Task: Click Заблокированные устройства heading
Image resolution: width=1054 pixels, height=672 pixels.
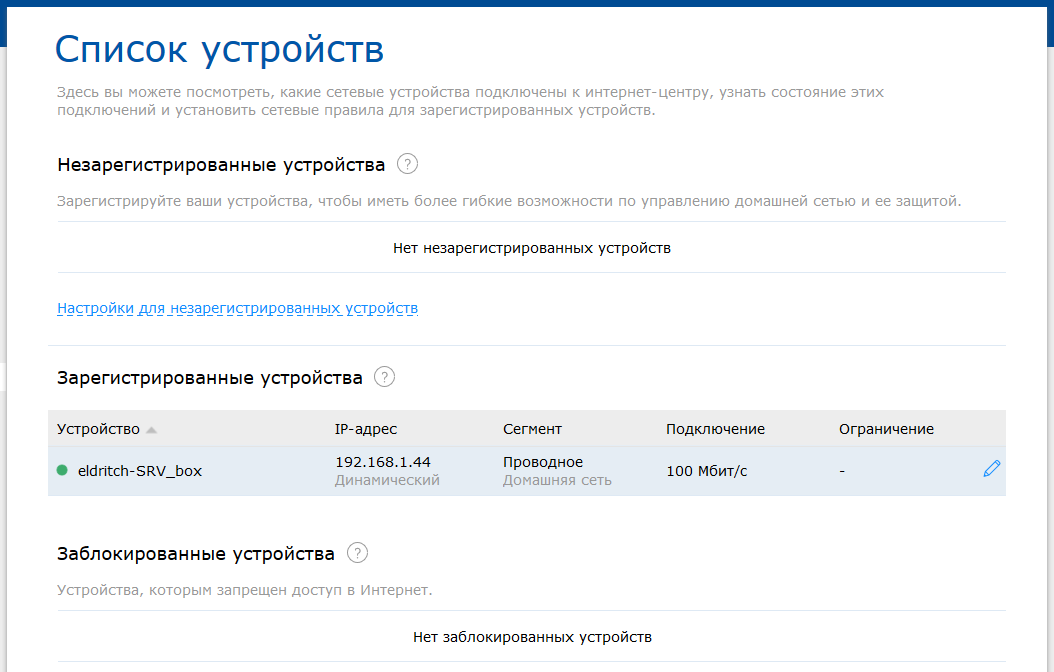Action: [196, 554]
